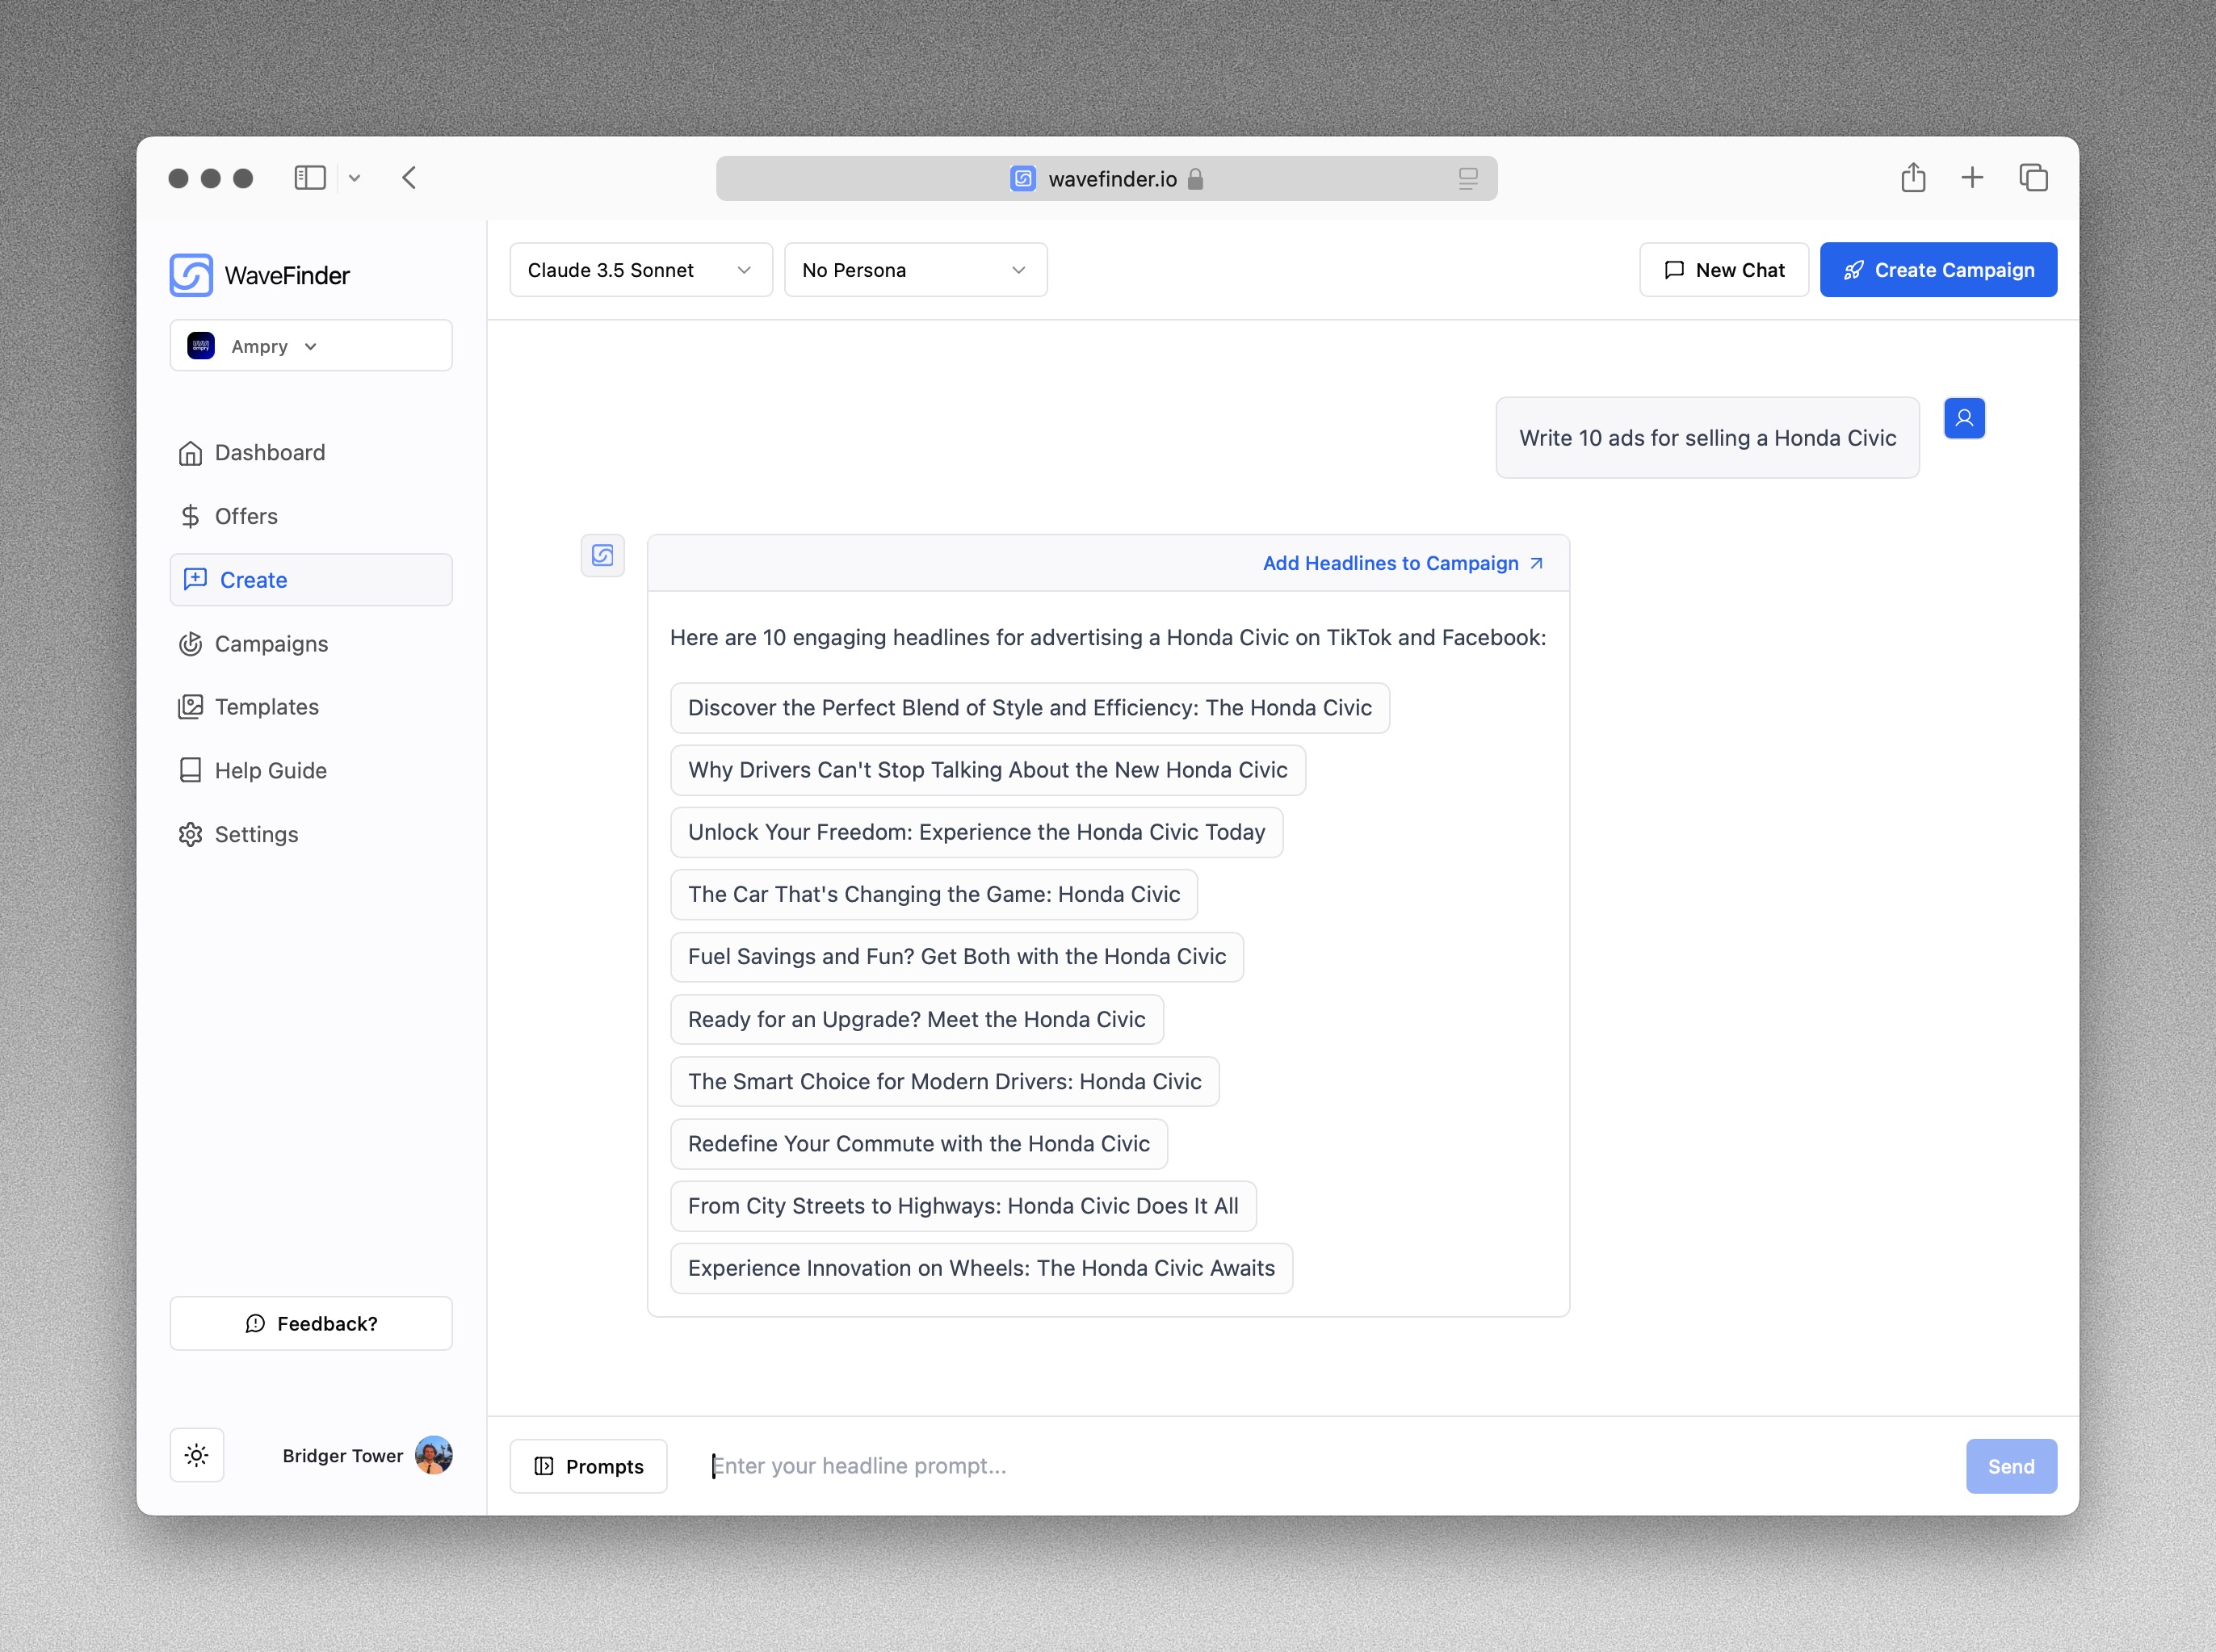Screen dimensions: 2216x1652
Task: Click the Ampry workspace logo
Action: 201,346
